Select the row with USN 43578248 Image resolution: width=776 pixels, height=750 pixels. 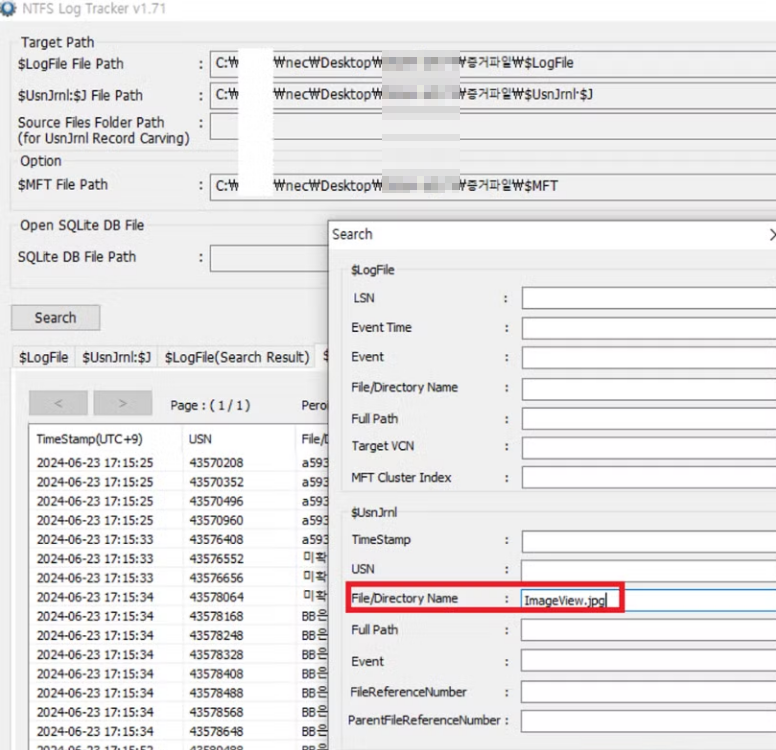click(179, 636)
